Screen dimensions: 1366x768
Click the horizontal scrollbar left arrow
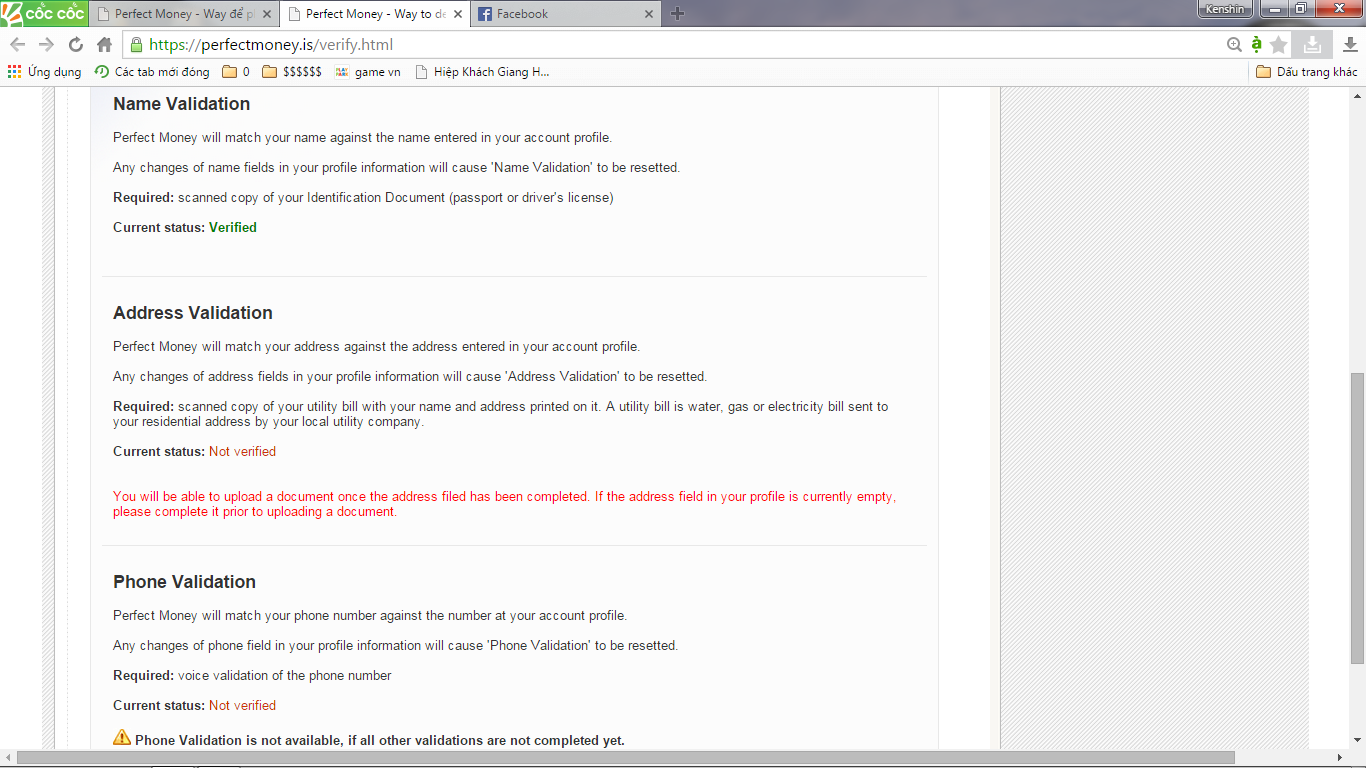(x=7, y=758)
